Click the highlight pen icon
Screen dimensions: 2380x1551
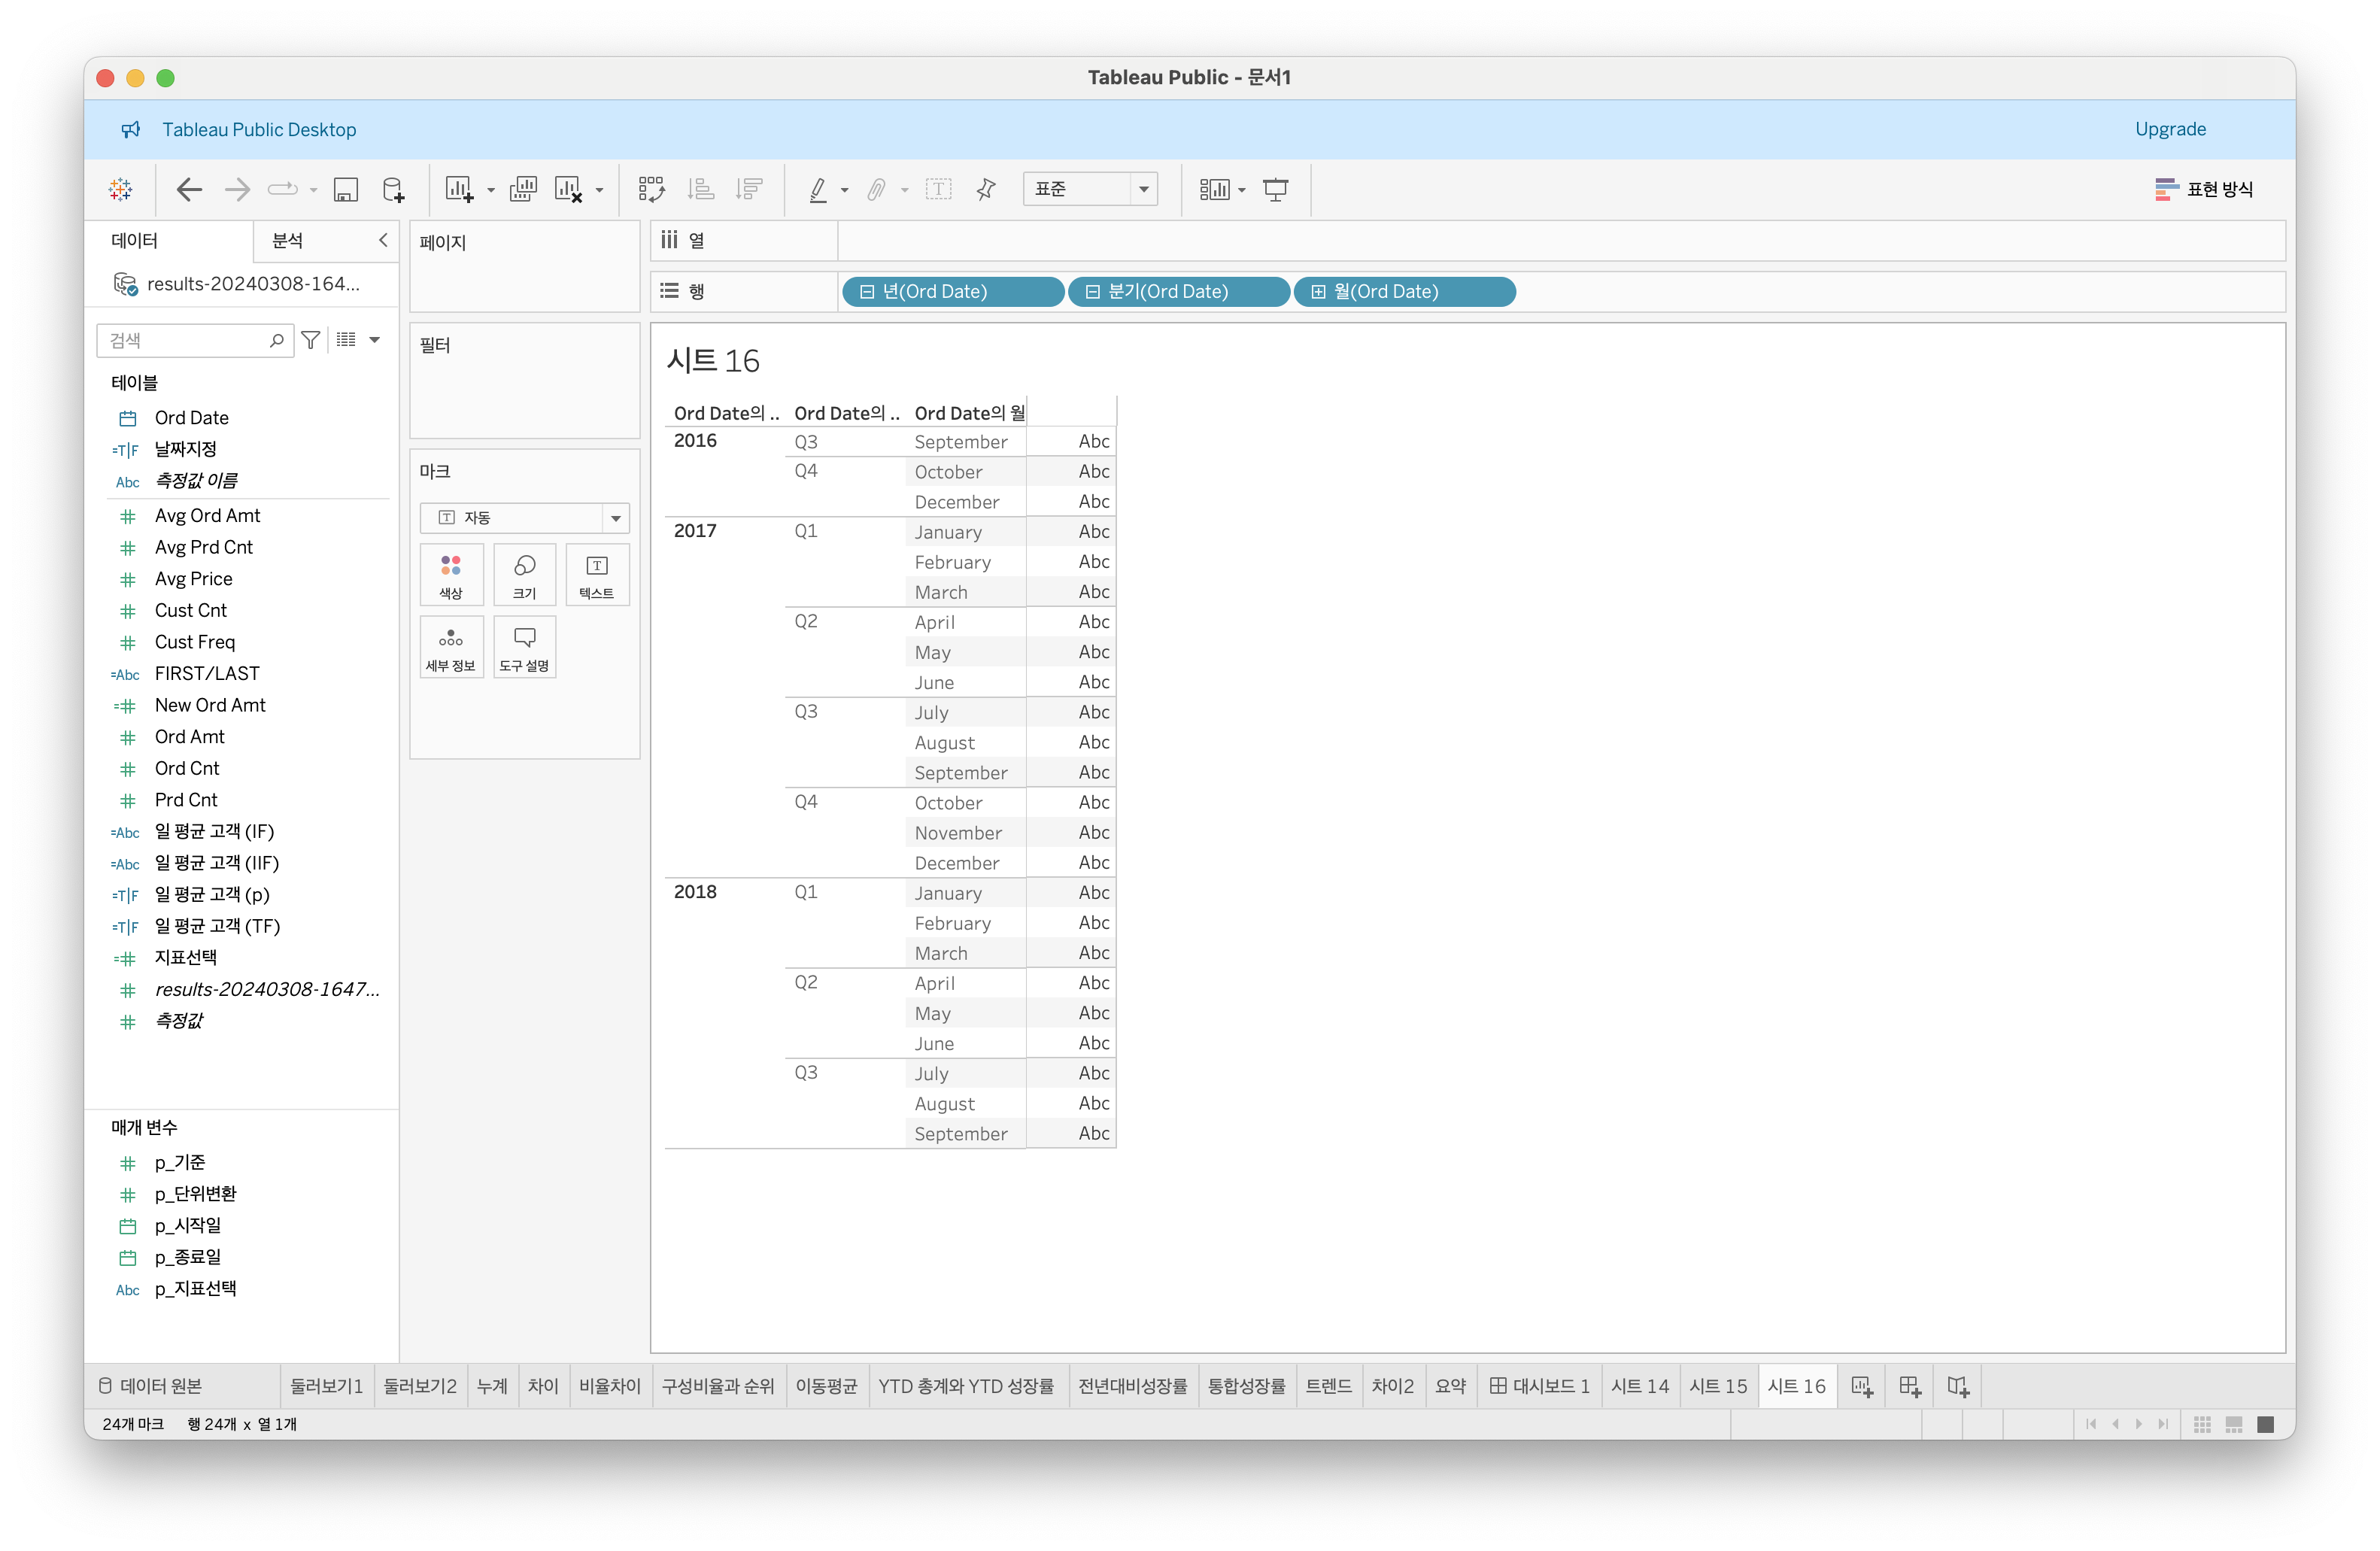(x=818, y=189)
